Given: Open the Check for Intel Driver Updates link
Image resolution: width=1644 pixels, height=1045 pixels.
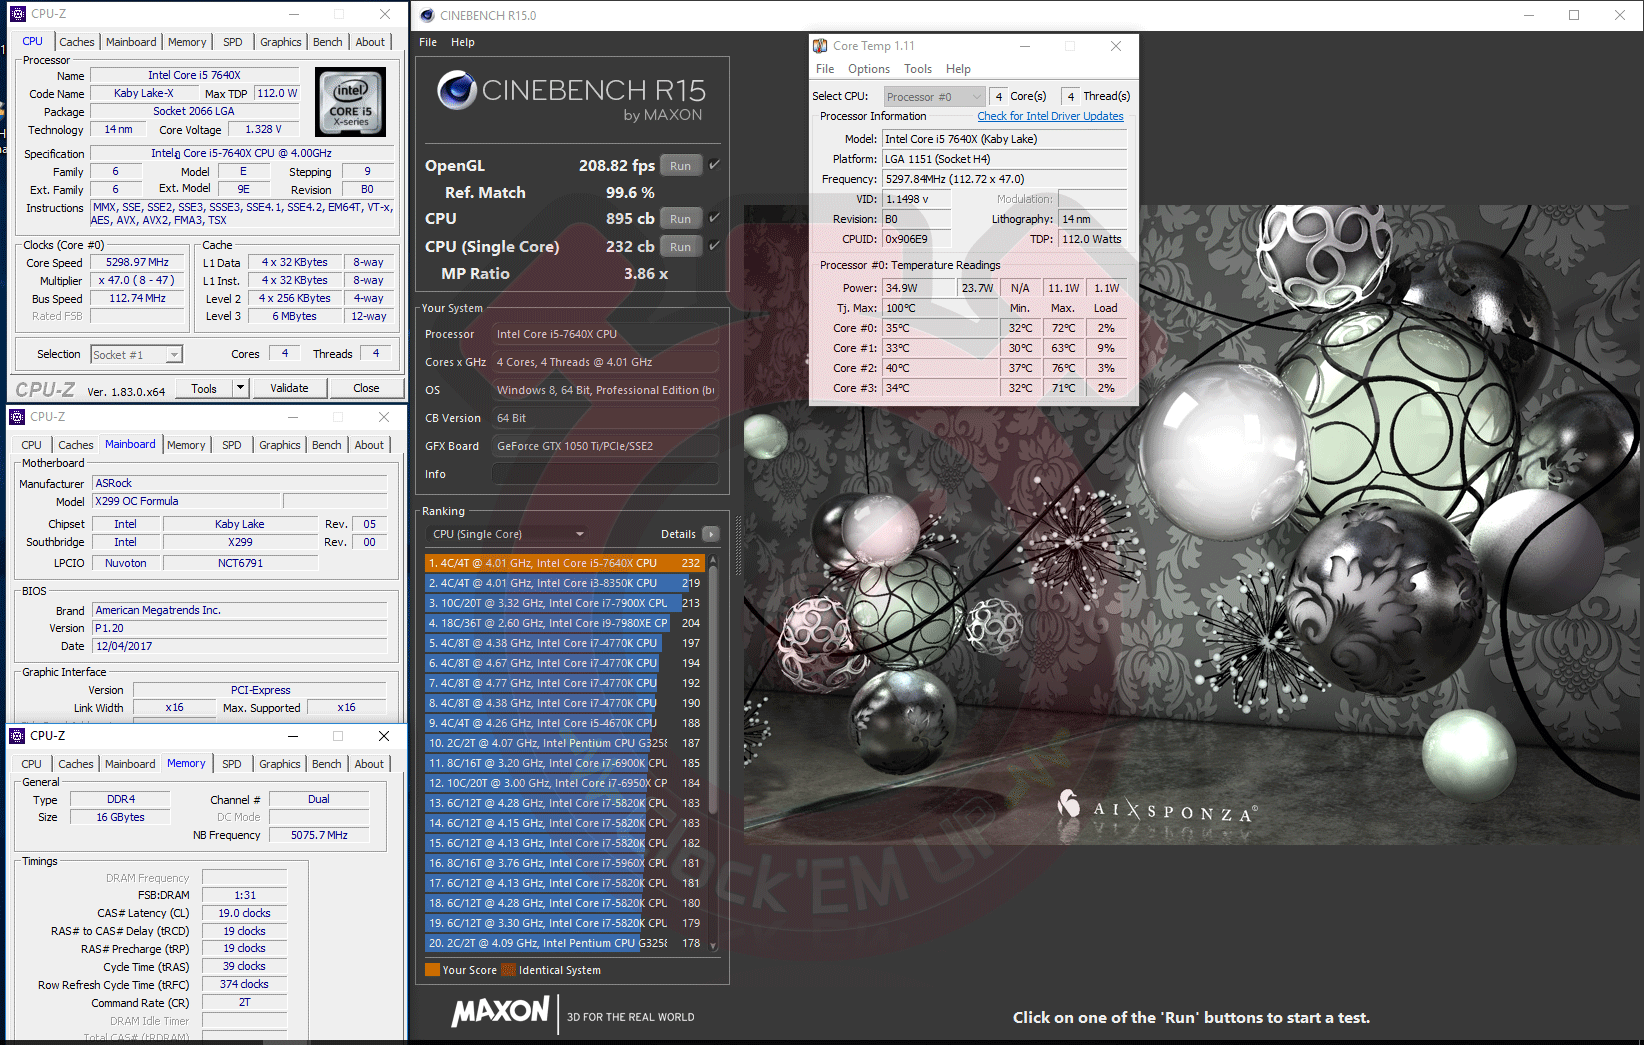Looking at the screenshot, I should 1050,116.
